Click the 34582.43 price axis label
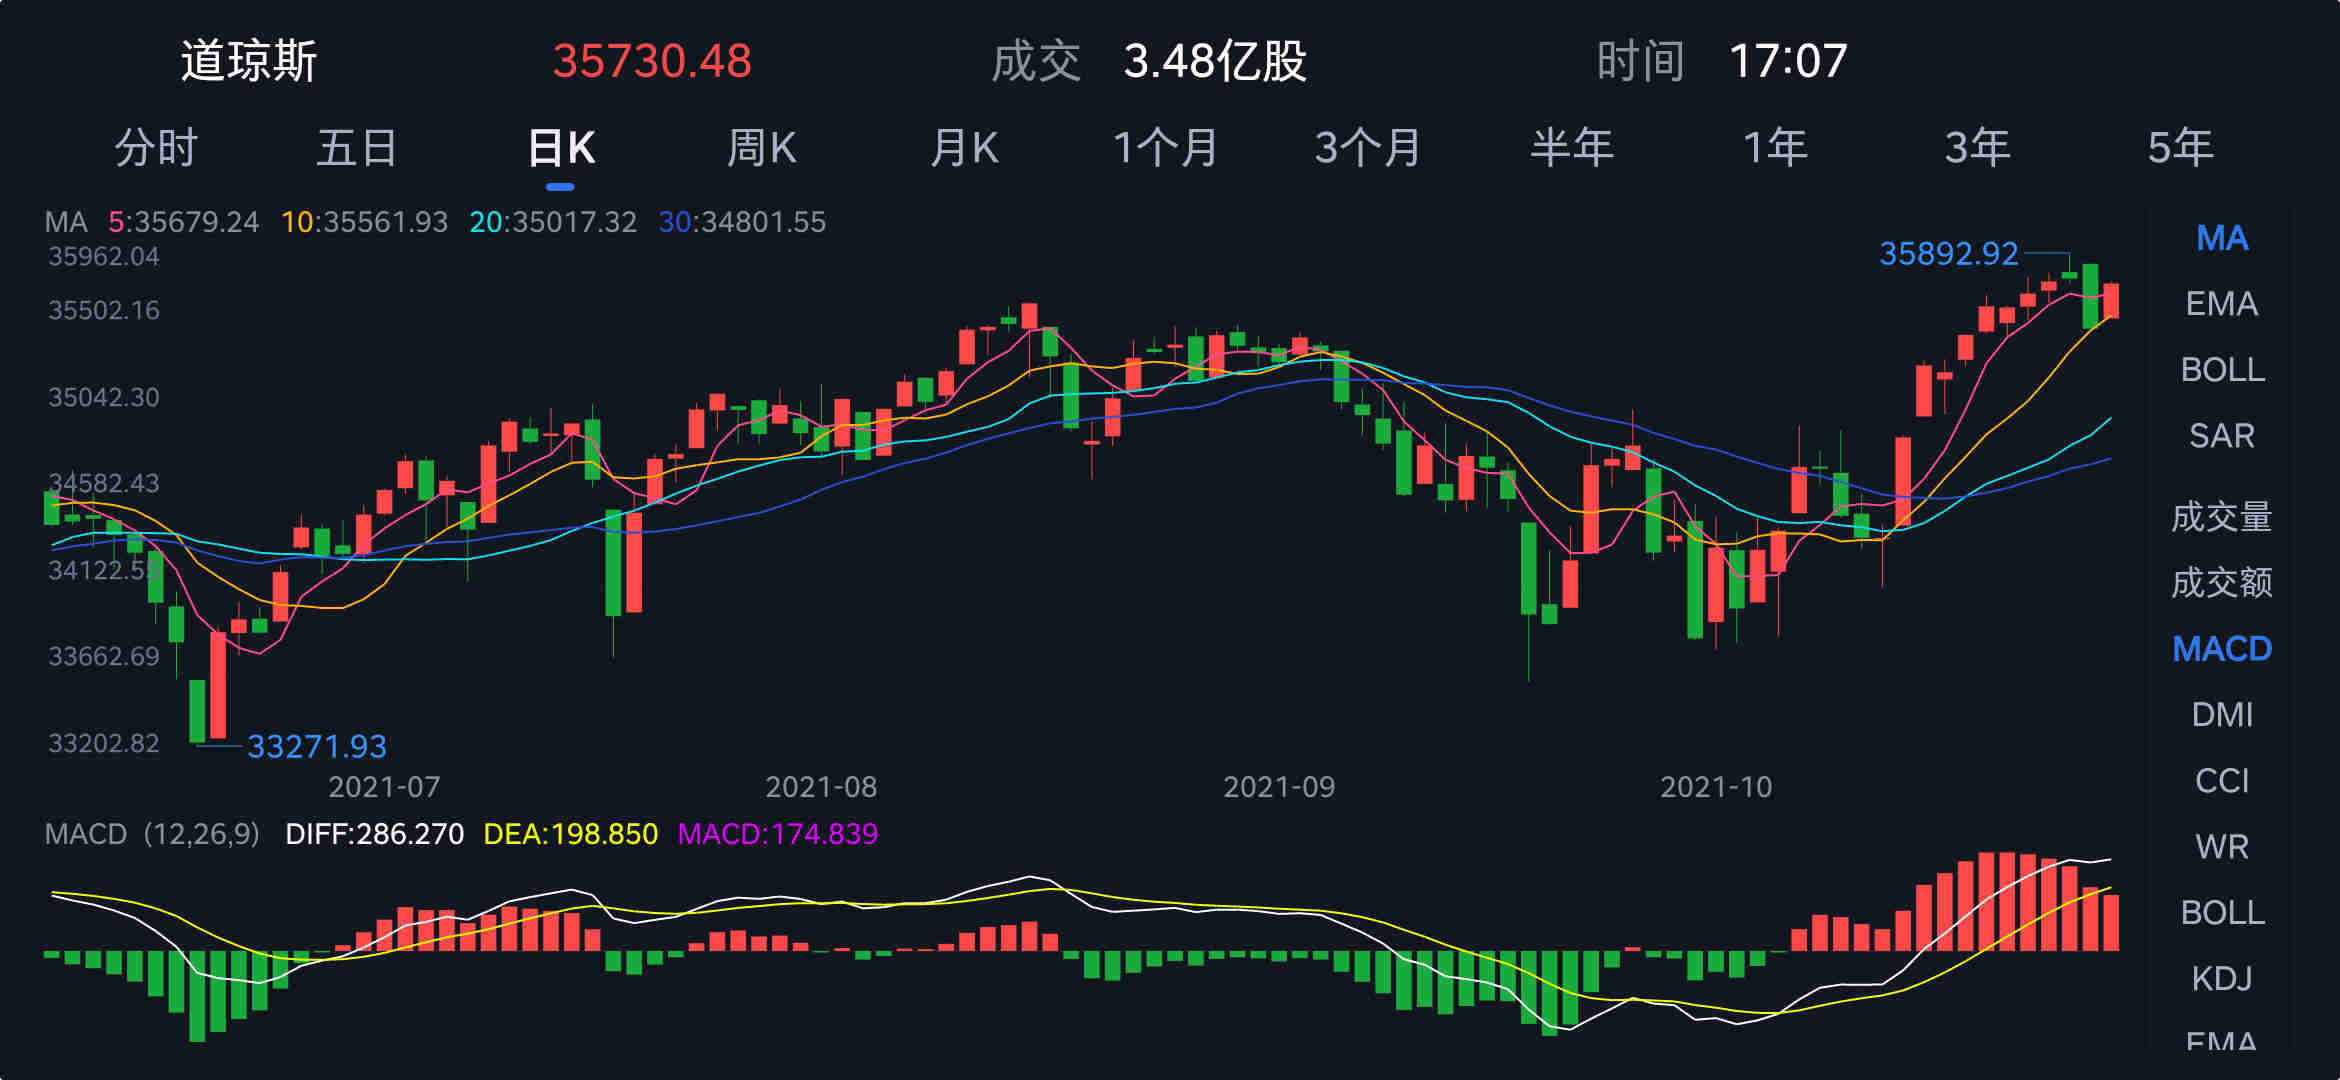 (104, 483)
